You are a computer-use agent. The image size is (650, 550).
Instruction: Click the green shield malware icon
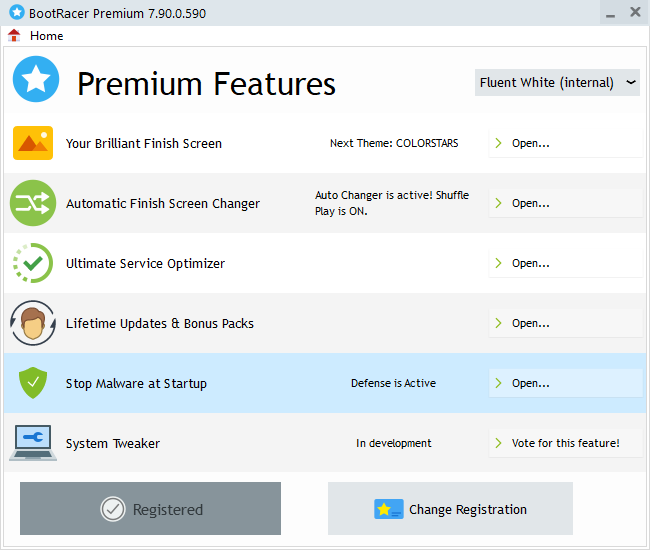pyautogui.click(x=33, y=383)
